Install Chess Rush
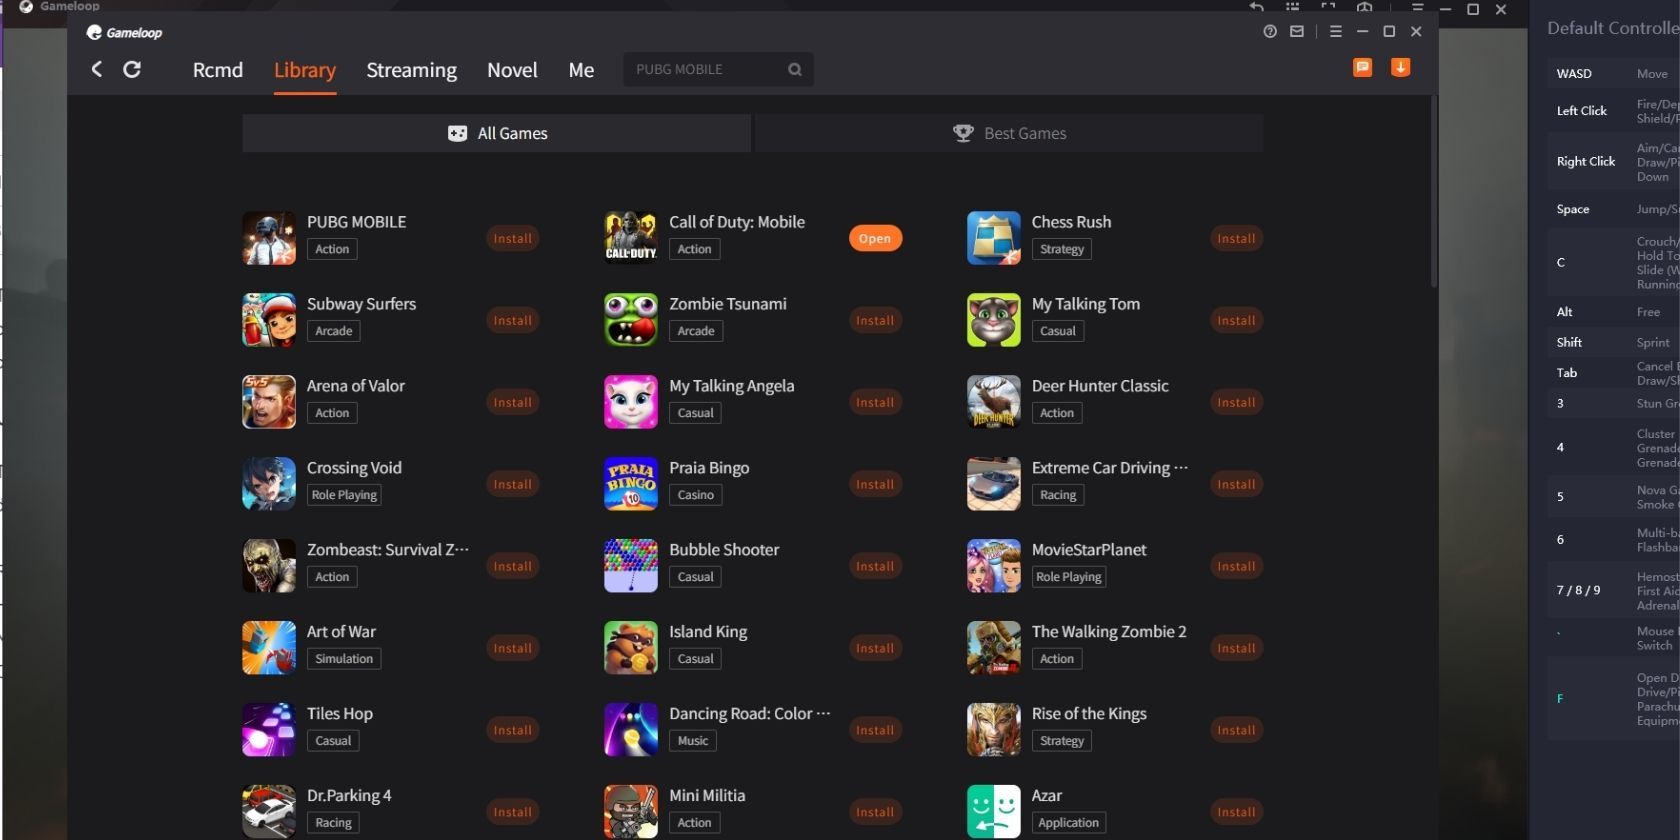The image size is (1680, 840). point(1237,238)
